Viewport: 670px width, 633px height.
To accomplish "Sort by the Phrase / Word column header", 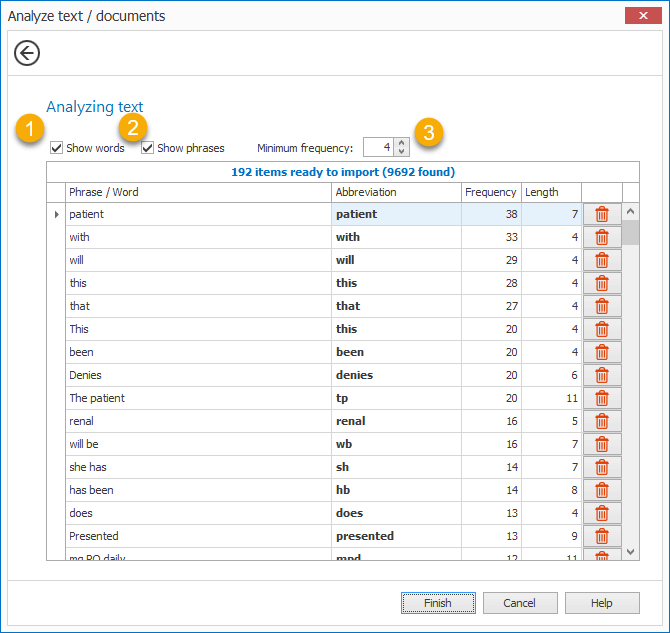I will (x=198, y=192).
